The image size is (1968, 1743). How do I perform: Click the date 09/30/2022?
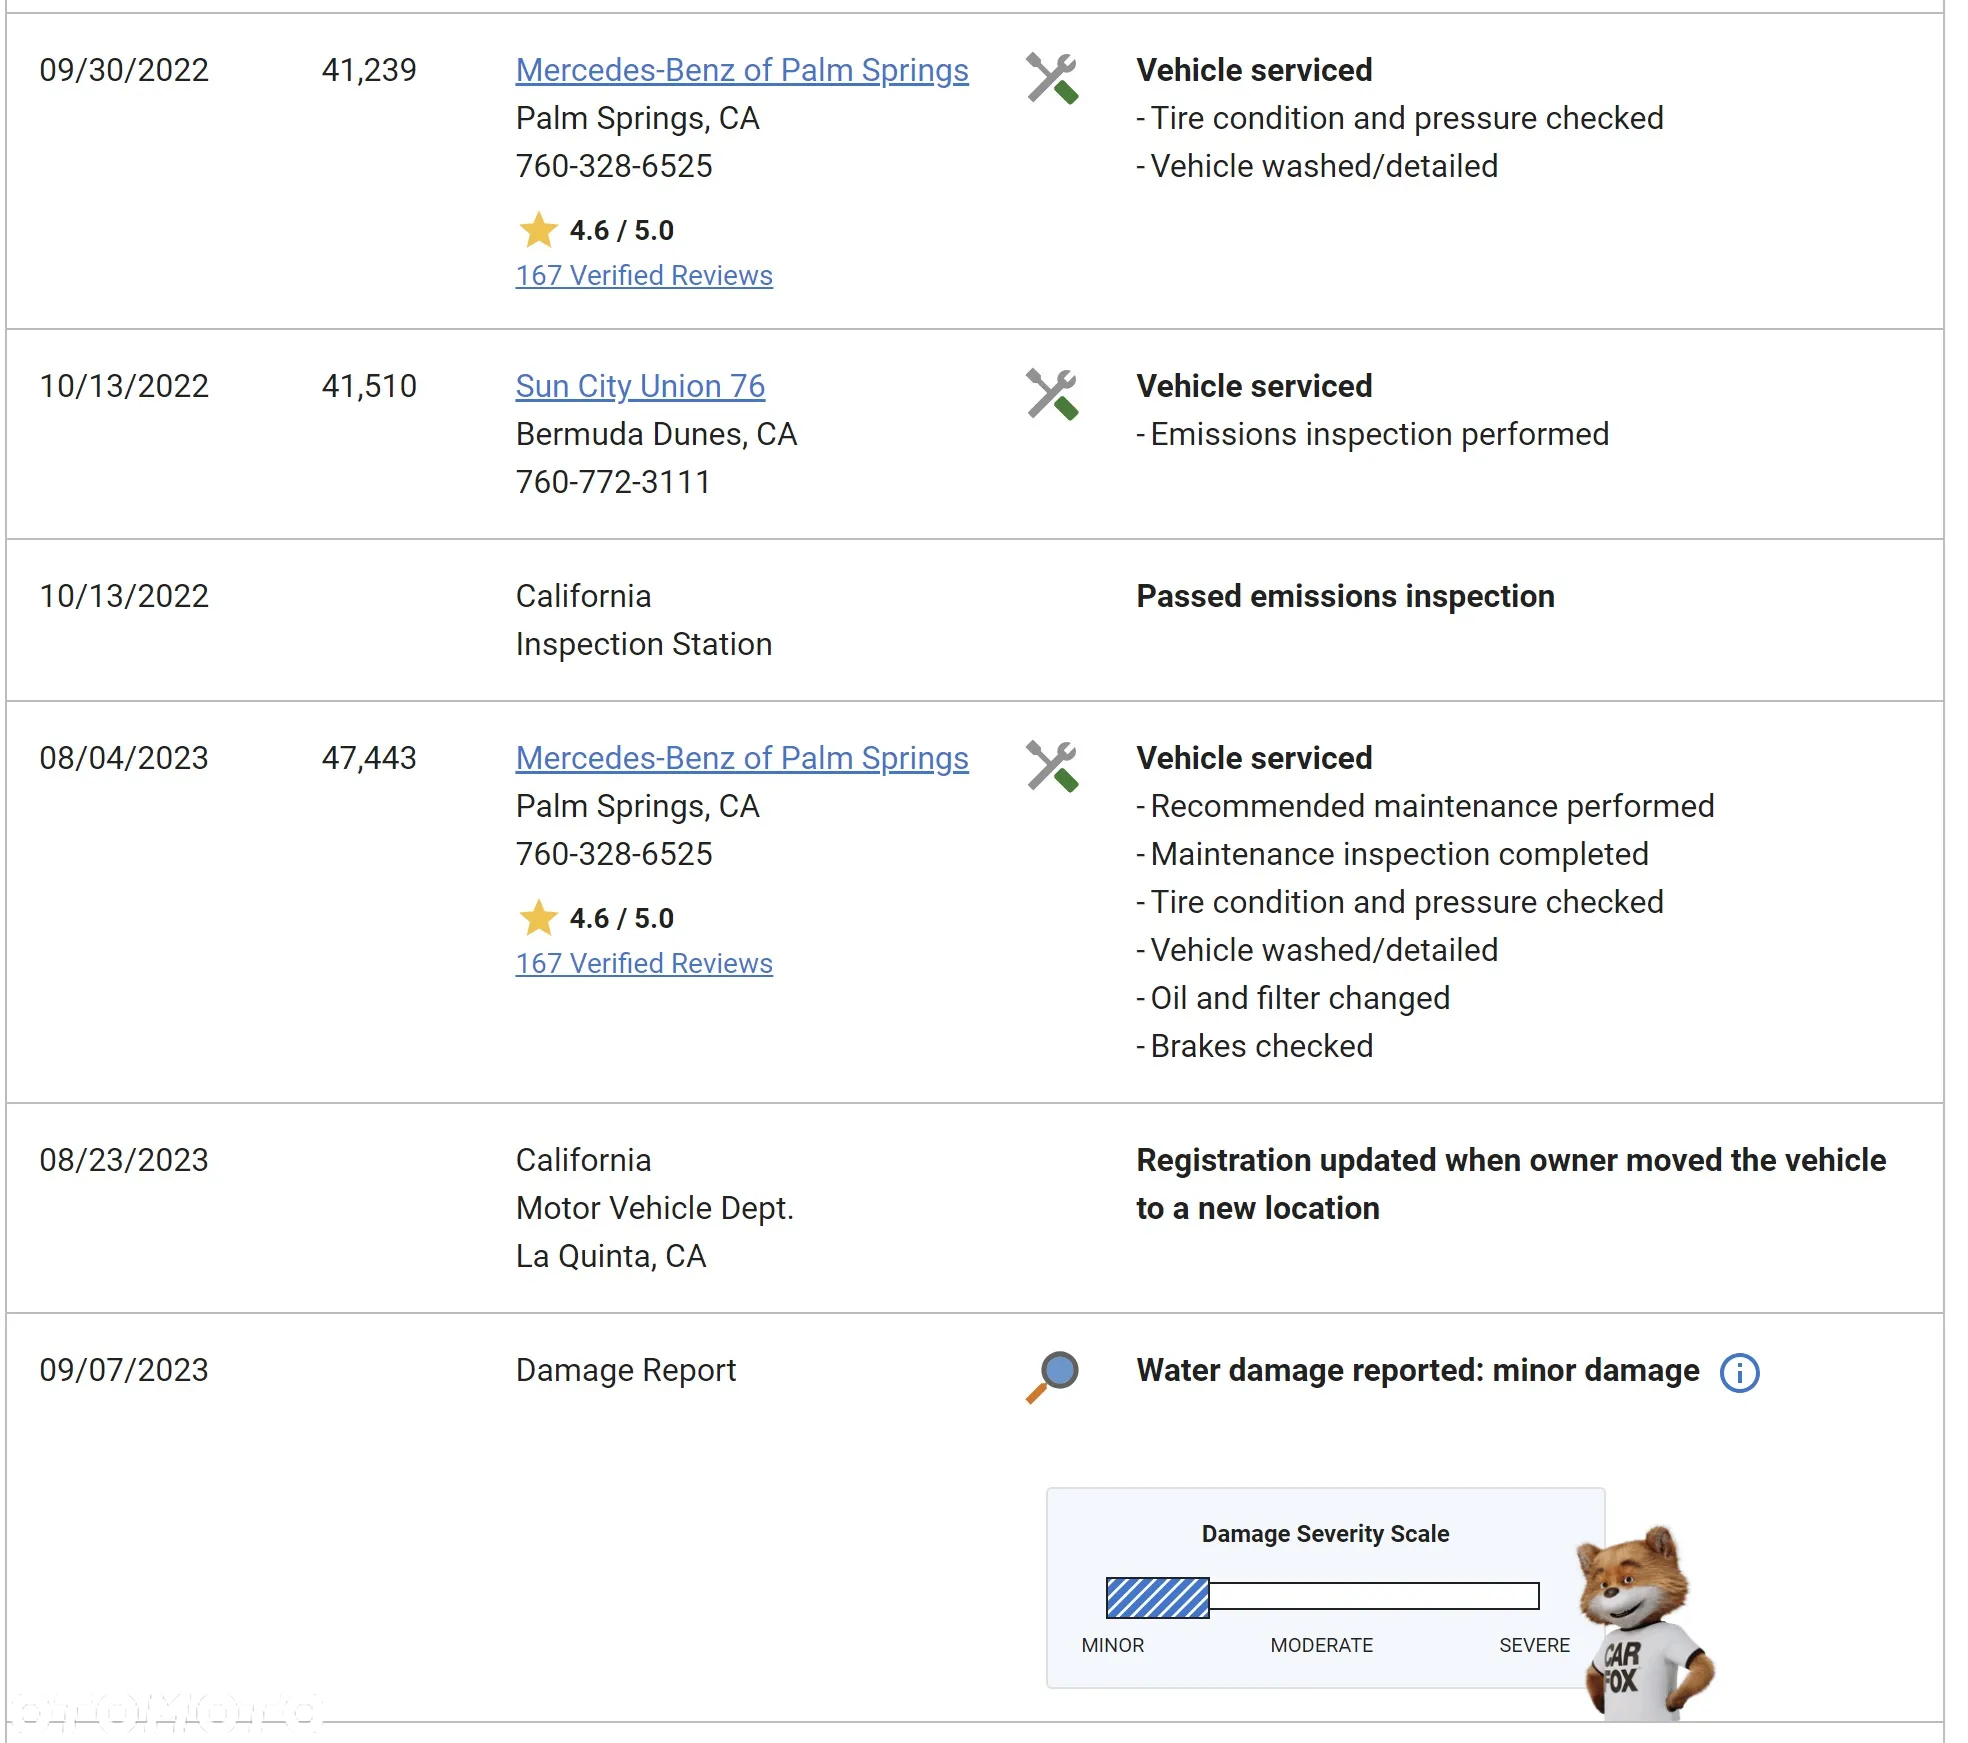pyautogui.click(x=124, y=70)
